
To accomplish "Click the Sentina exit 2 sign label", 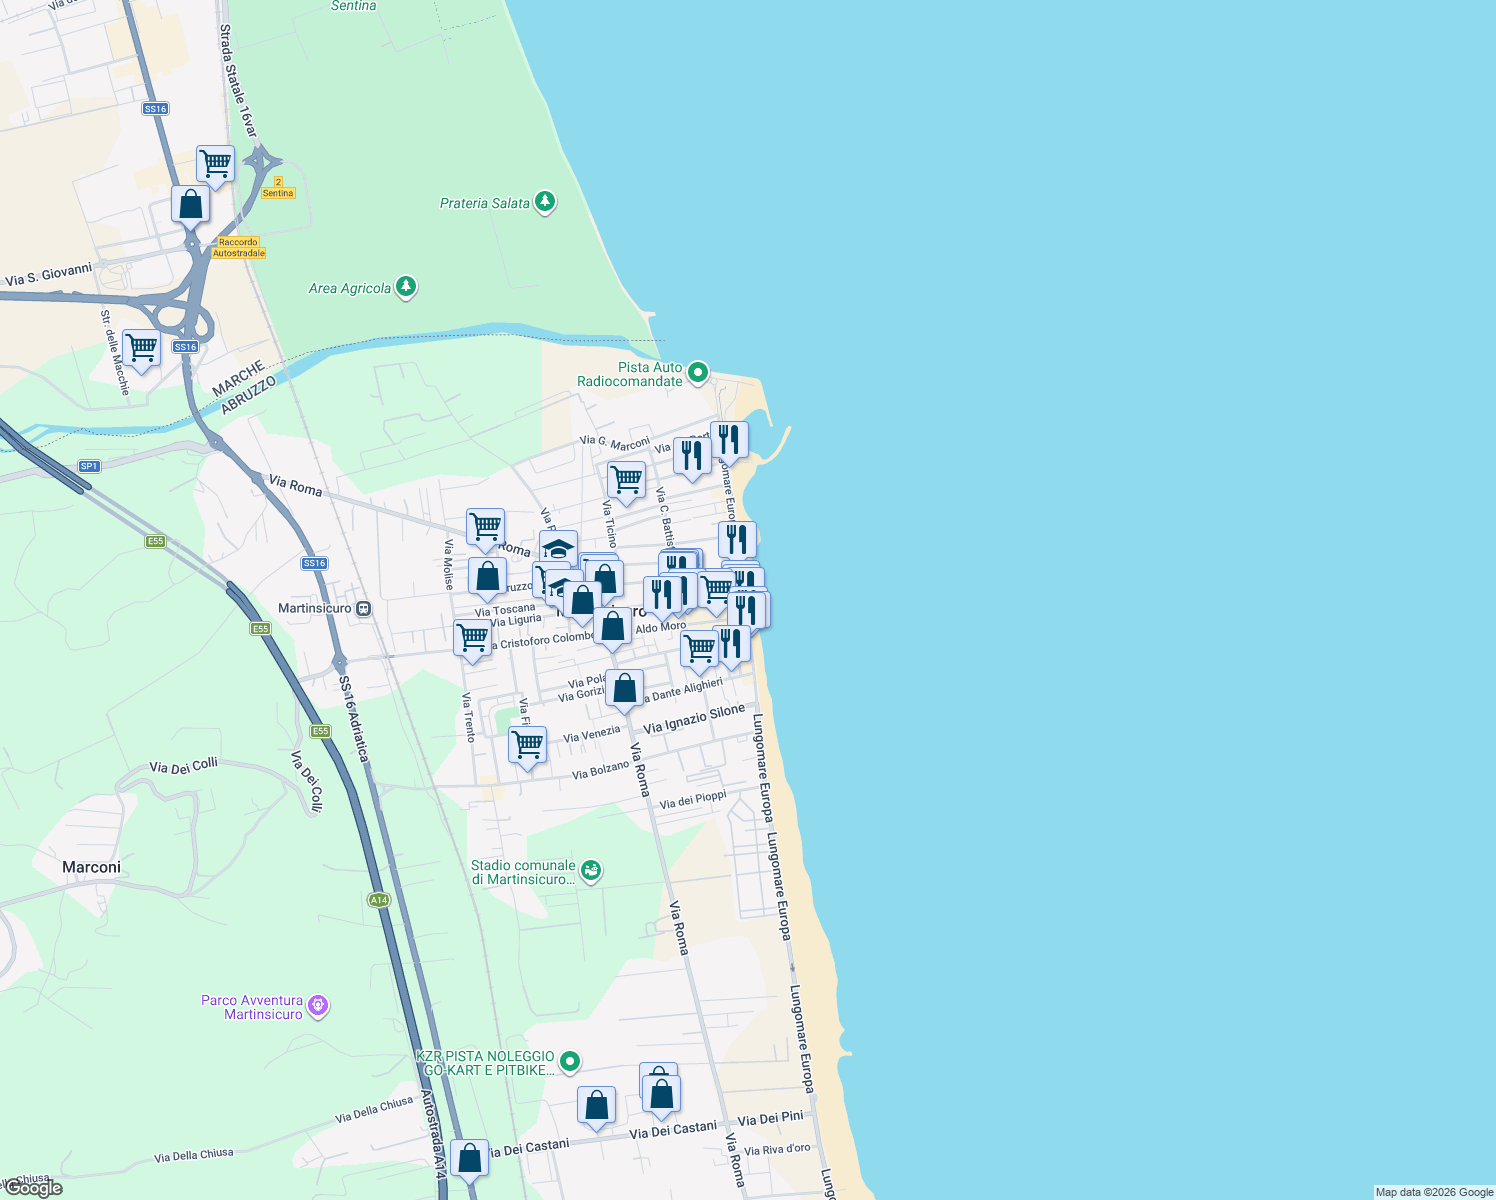I will point(278,189).
